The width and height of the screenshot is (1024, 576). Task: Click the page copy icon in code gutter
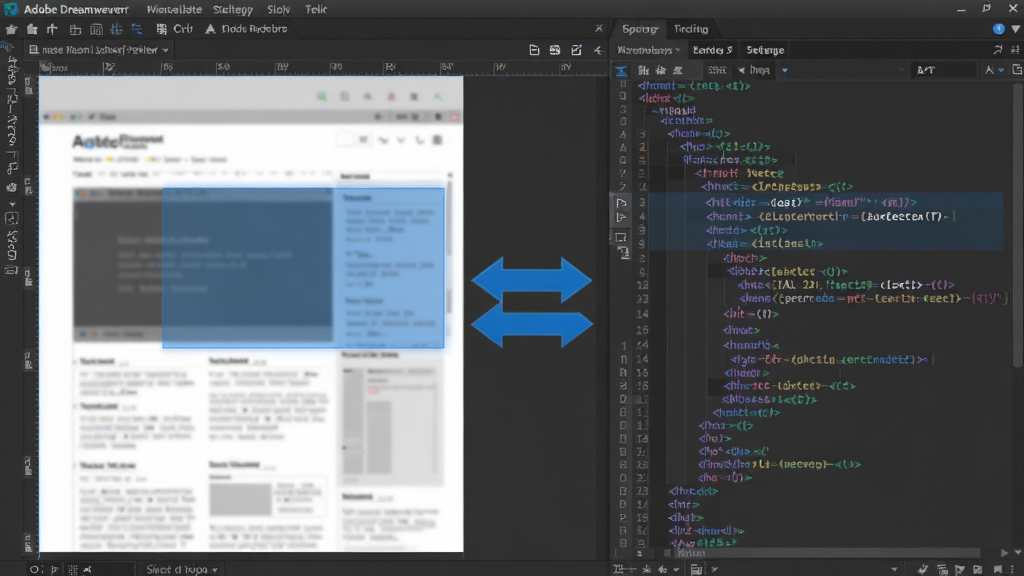coord(622,253)
